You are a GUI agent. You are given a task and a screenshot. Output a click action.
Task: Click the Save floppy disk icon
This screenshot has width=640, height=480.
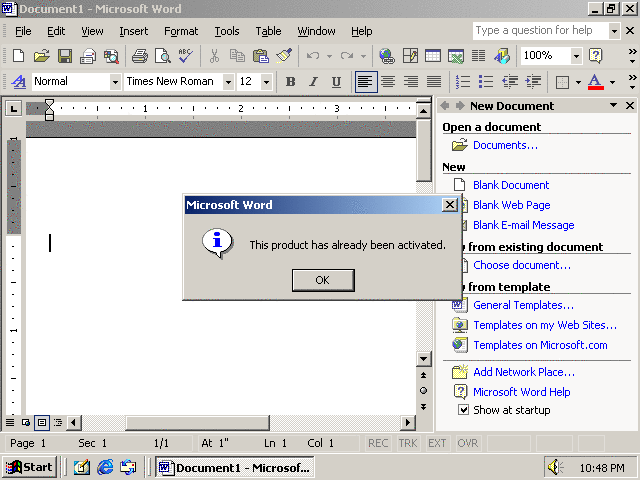(x=64, y=56)
